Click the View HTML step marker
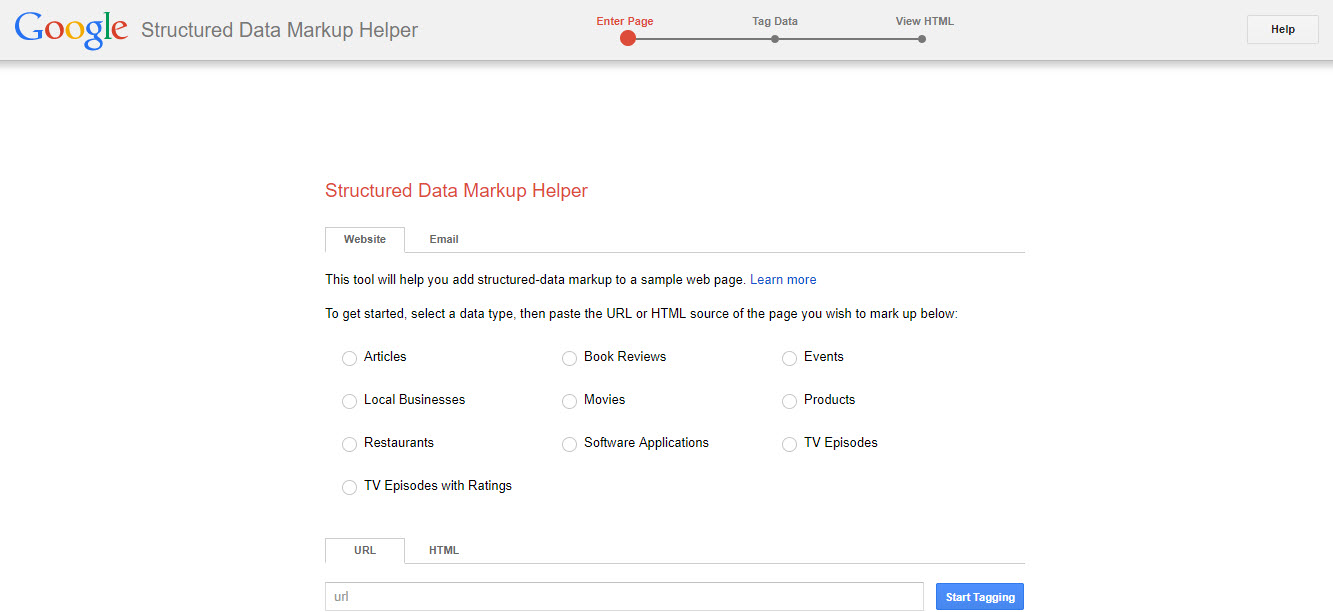Screen dimensions: 1333x612 (x=921, y=38)
